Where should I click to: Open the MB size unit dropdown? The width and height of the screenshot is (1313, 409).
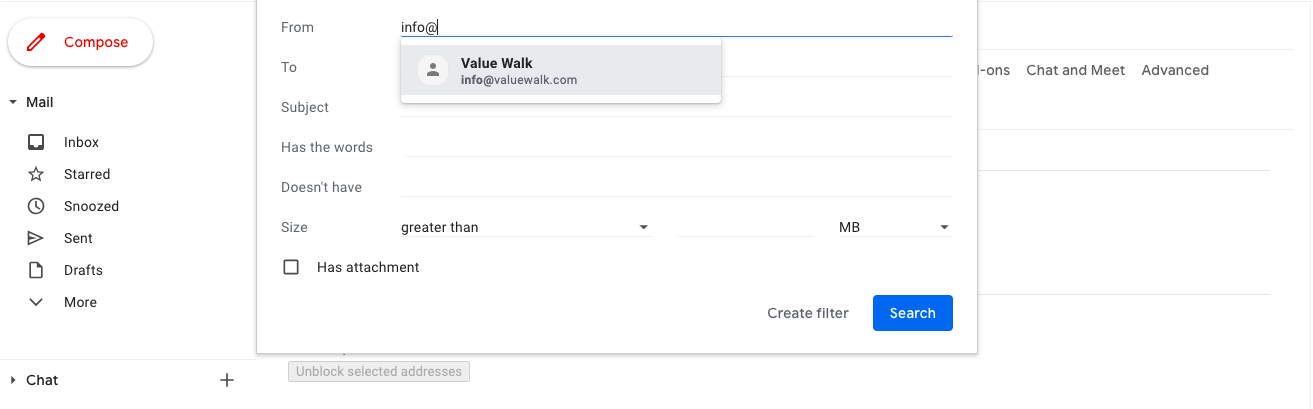tap(894, 227)
